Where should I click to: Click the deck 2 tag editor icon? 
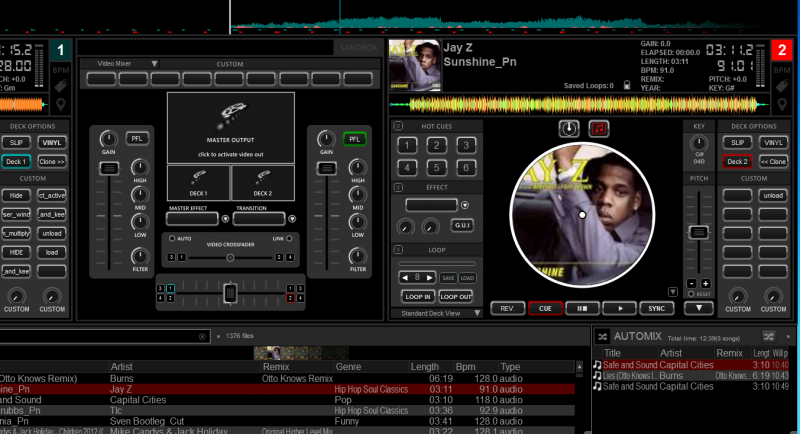[x=782, y=86]
